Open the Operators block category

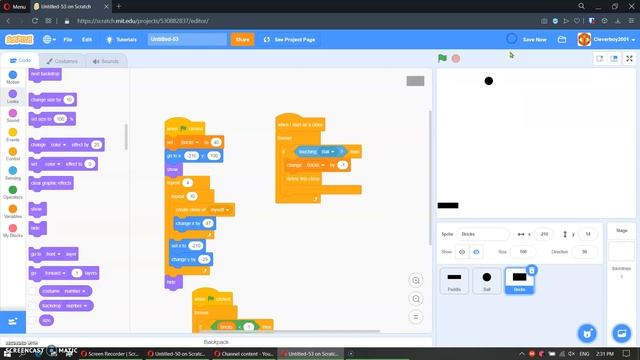(x=13, y=192)
